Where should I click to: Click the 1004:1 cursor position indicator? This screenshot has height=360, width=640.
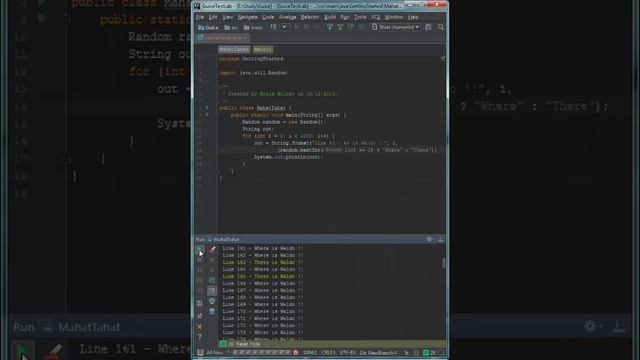(x=310, y=353)
